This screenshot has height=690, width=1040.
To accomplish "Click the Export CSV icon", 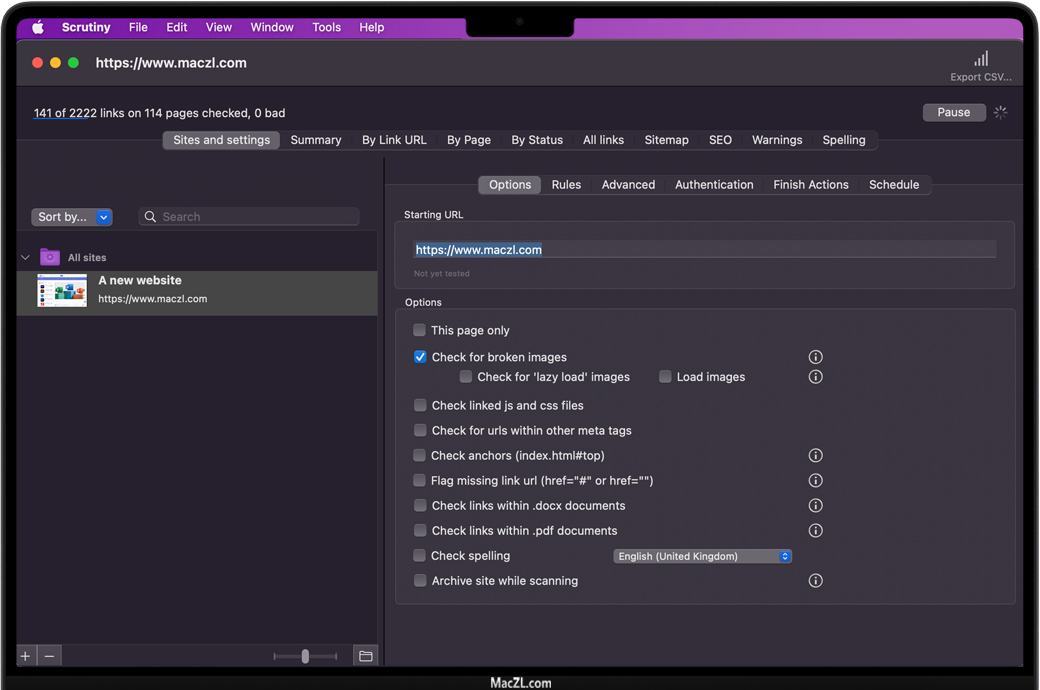I will (x=981, y=60).
